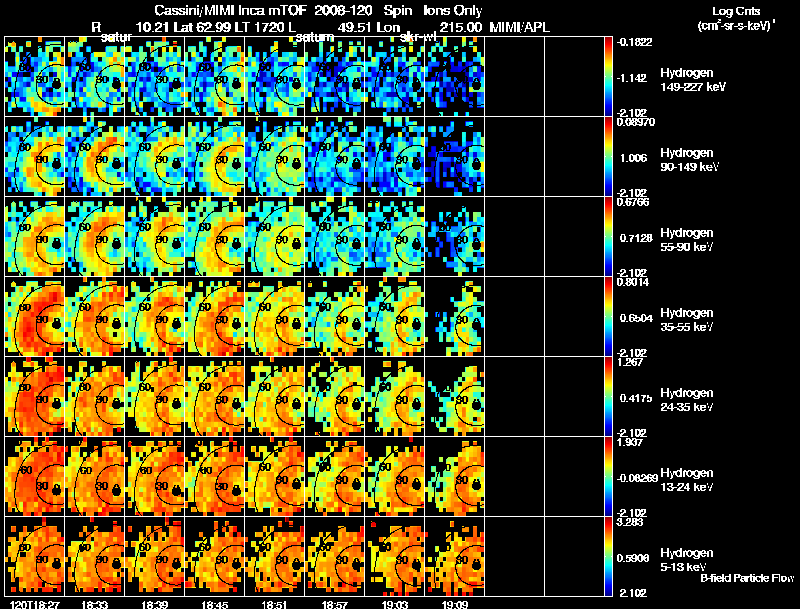
Task: Click the color bar for Hydrogen 149-227 keV
Action: pos(608,77)
